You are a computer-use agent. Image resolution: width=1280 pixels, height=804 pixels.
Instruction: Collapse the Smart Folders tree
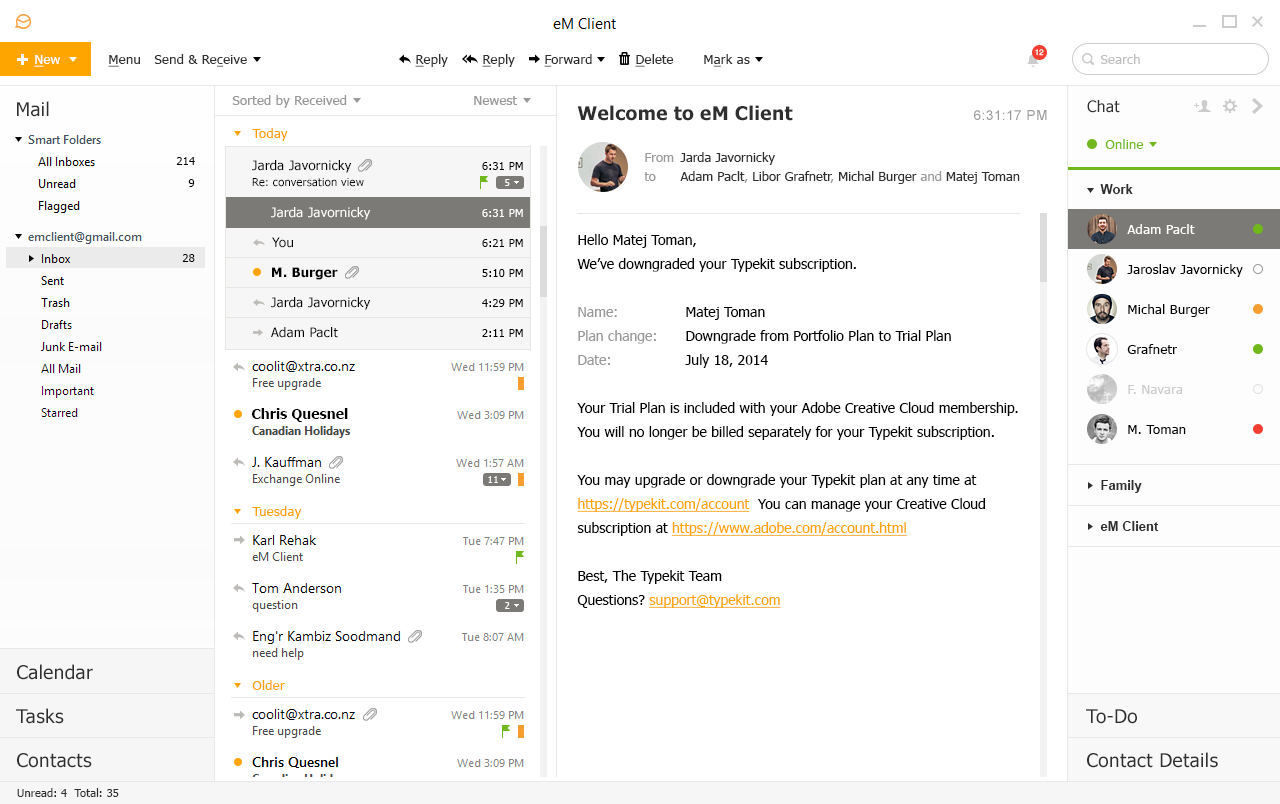click(19, 139)
